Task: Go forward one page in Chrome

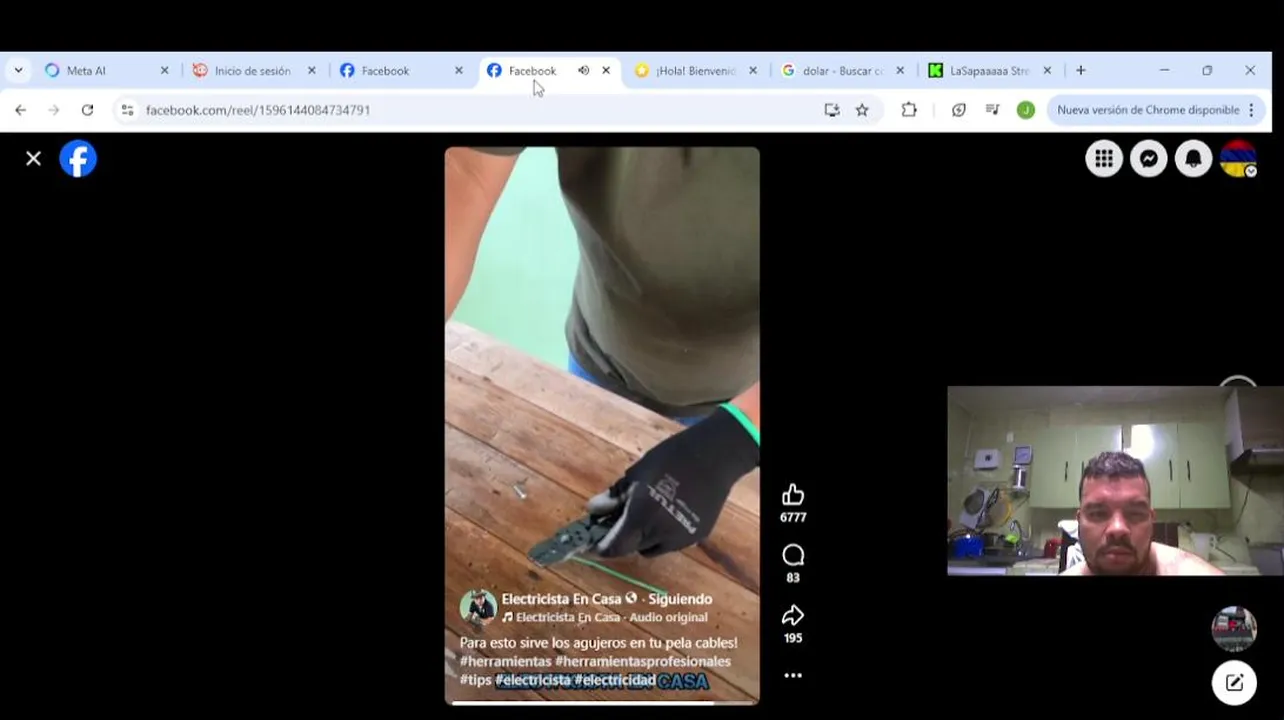Action: 54,110
